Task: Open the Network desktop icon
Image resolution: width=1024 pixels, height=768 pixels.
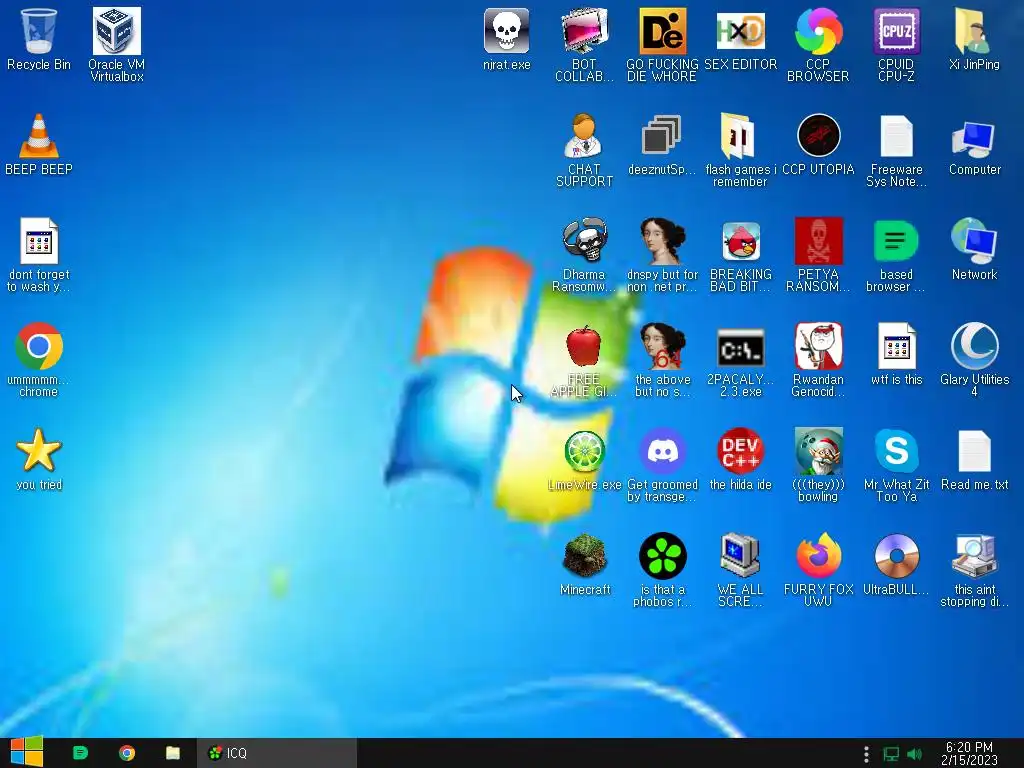Action: click(x=974, y=241)
